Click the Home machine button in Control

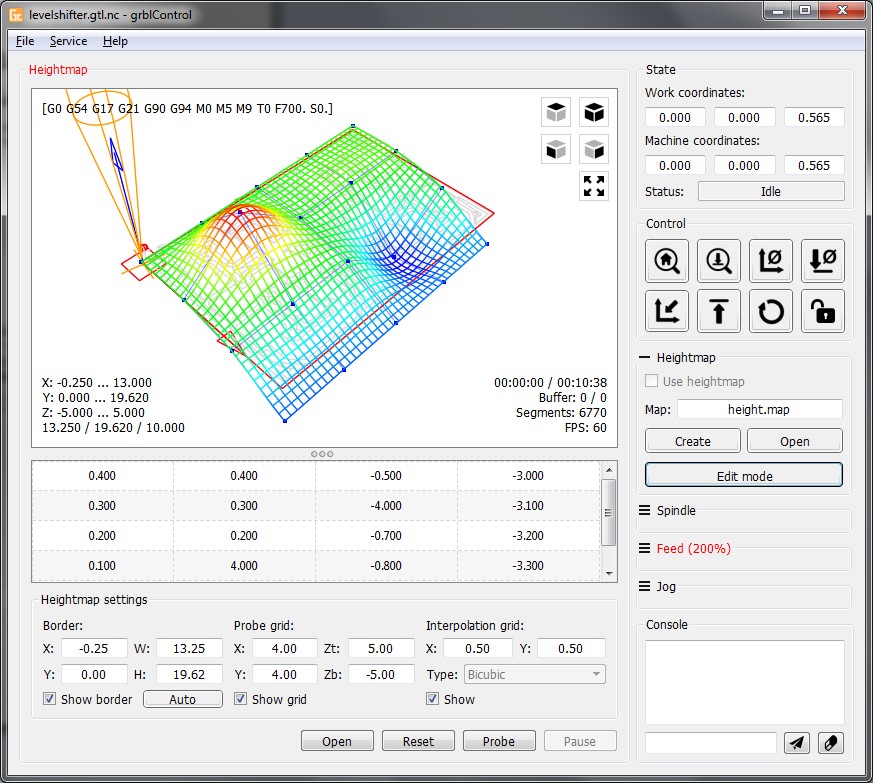click(x=666, y=260)
